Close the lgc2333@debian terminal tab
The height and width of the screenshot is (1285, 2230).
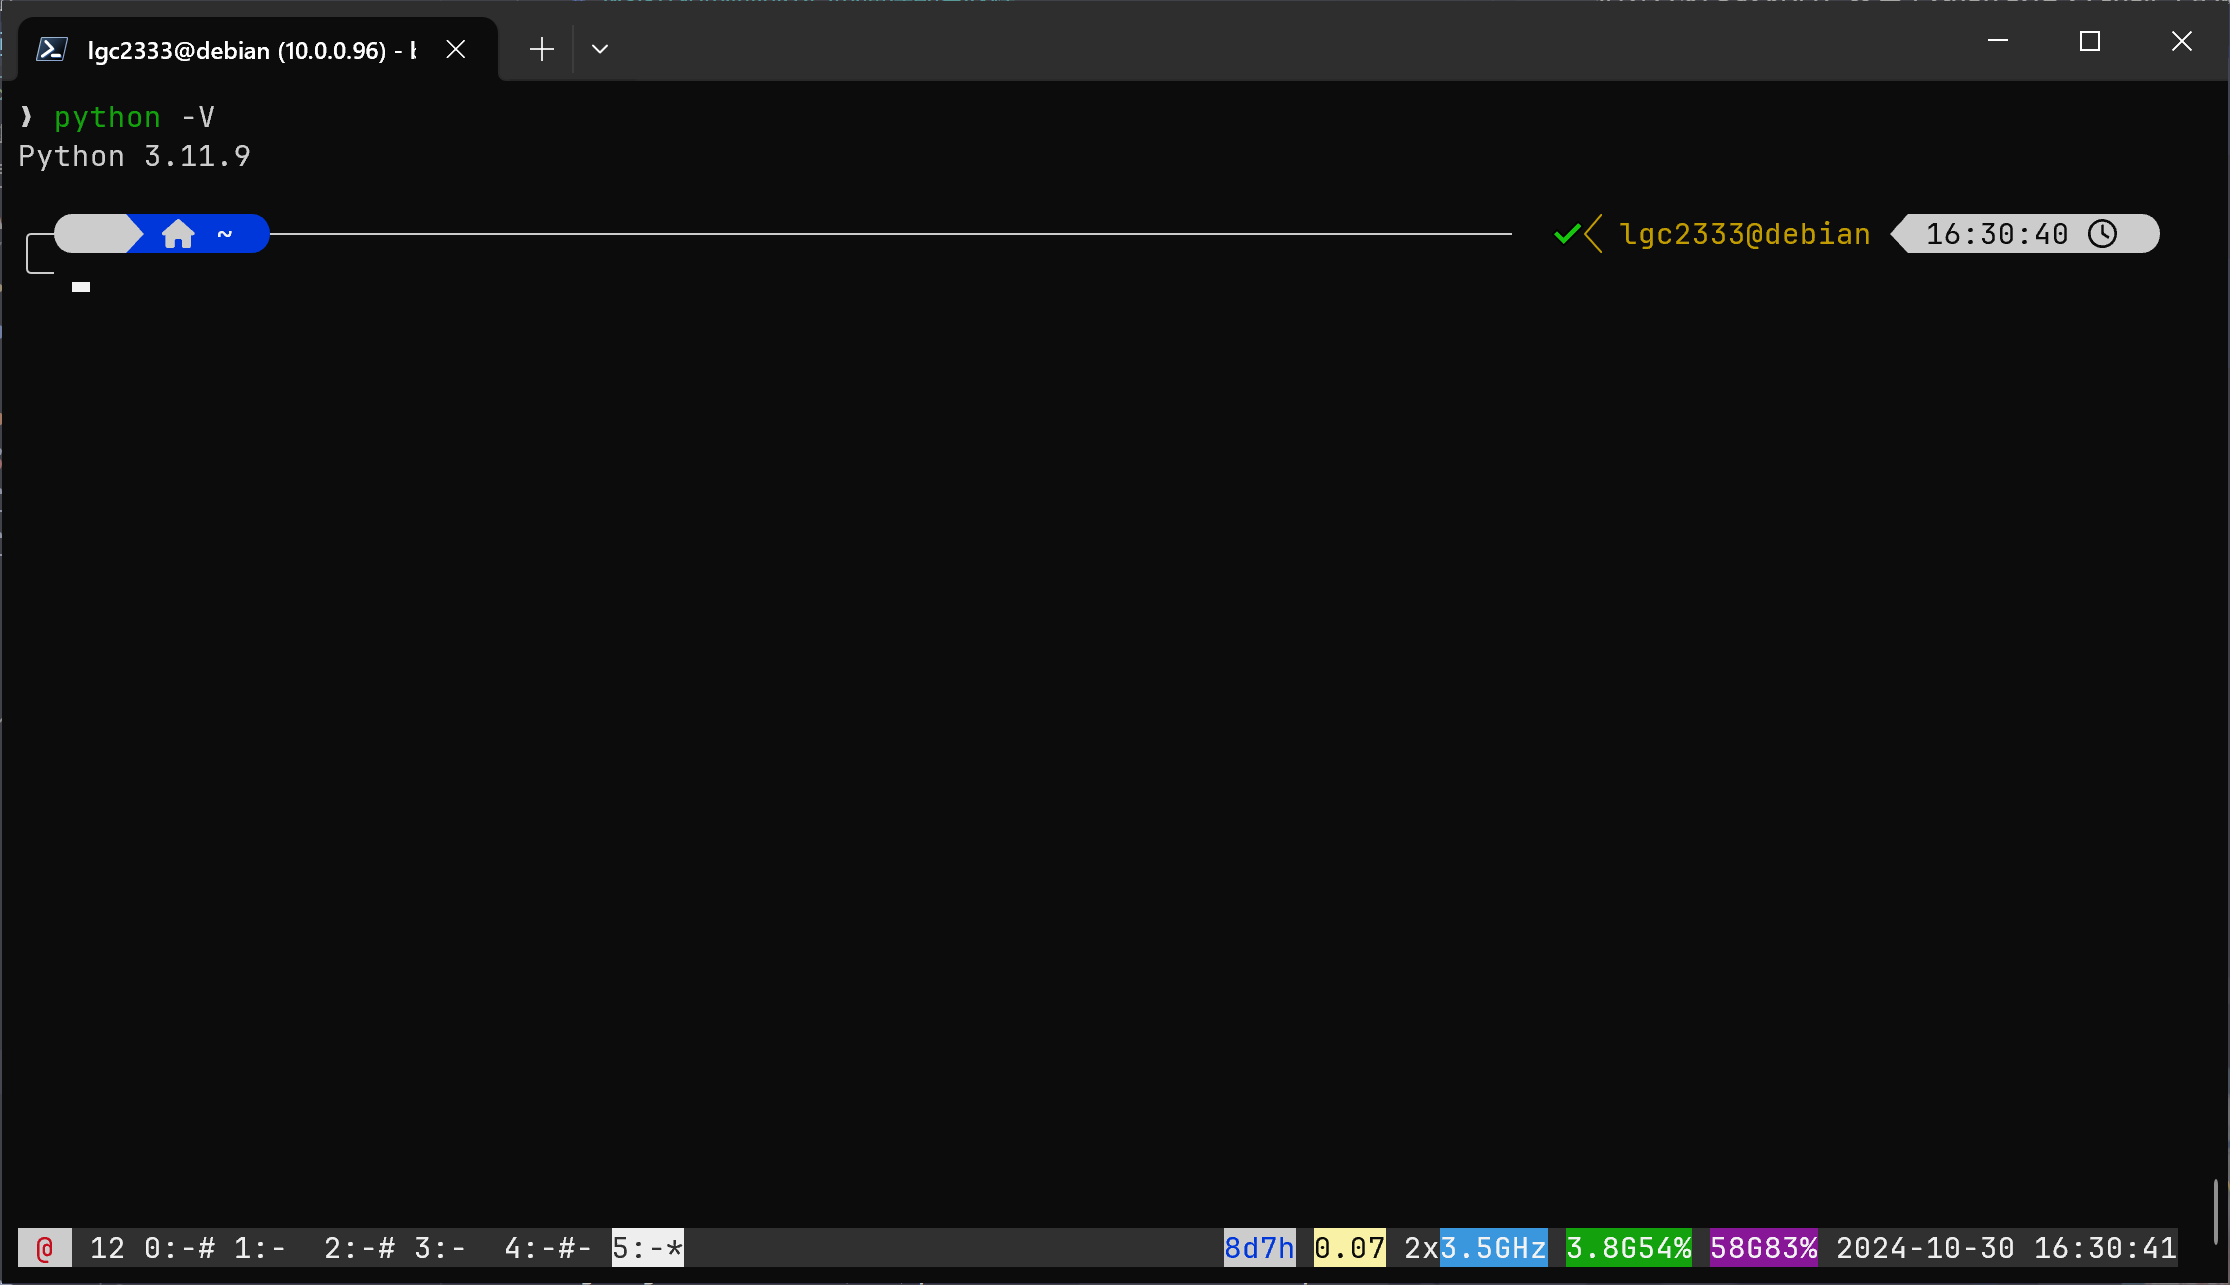coord(456,49)
